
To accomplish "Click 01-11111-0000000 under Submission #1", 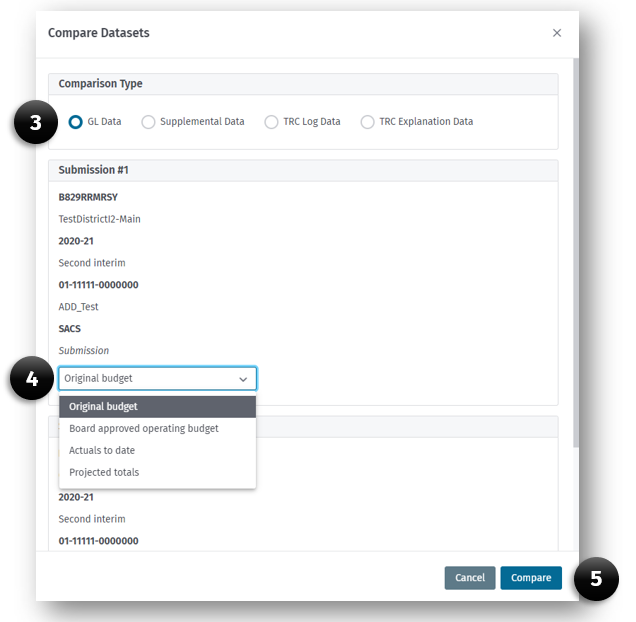I will (98, 285).
